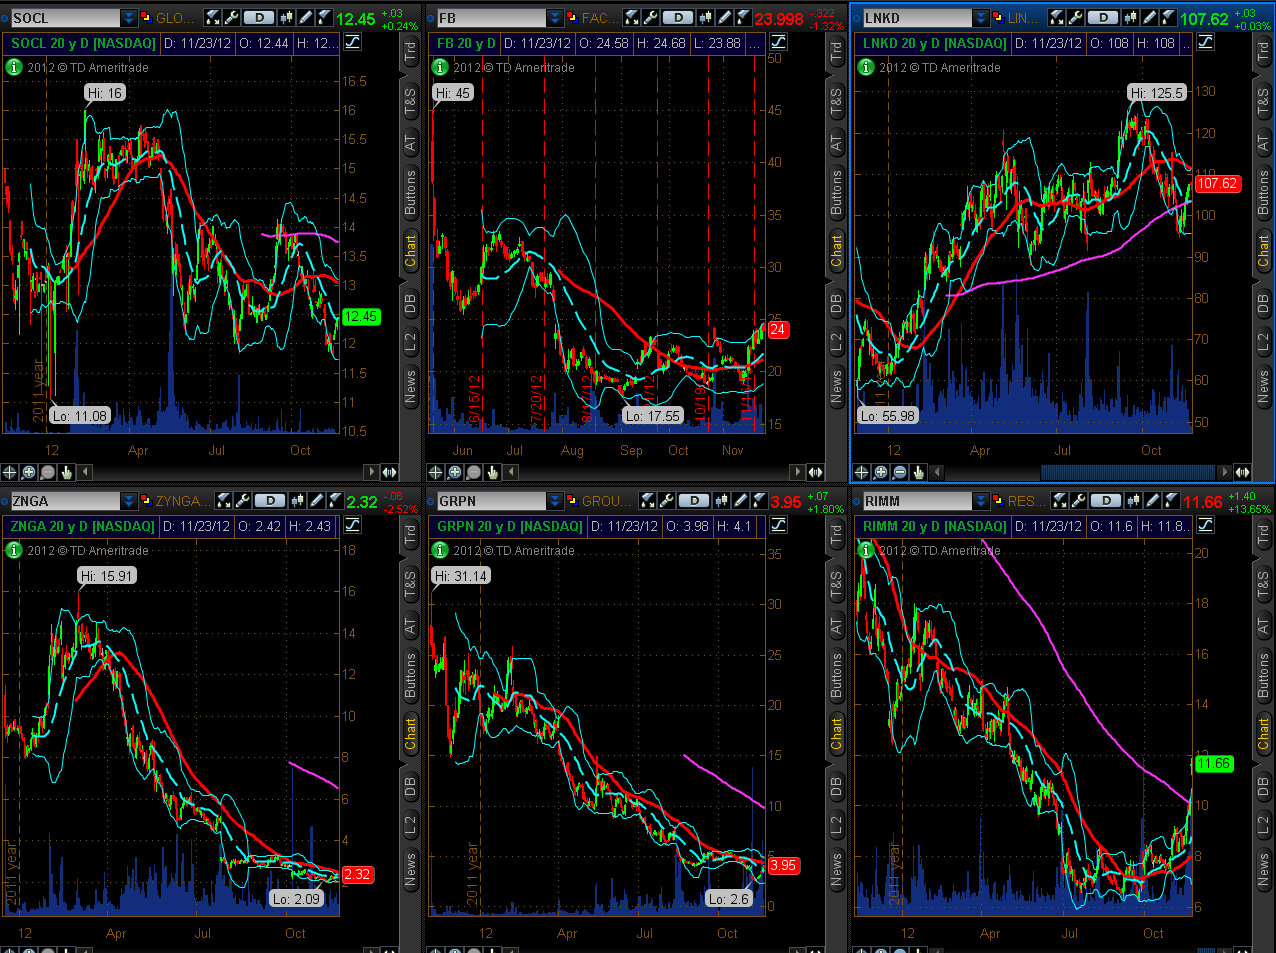Toggle autoscale curve button on LNKD chart
Viewport: 1276px width, 953px height.
point(1205,42)
